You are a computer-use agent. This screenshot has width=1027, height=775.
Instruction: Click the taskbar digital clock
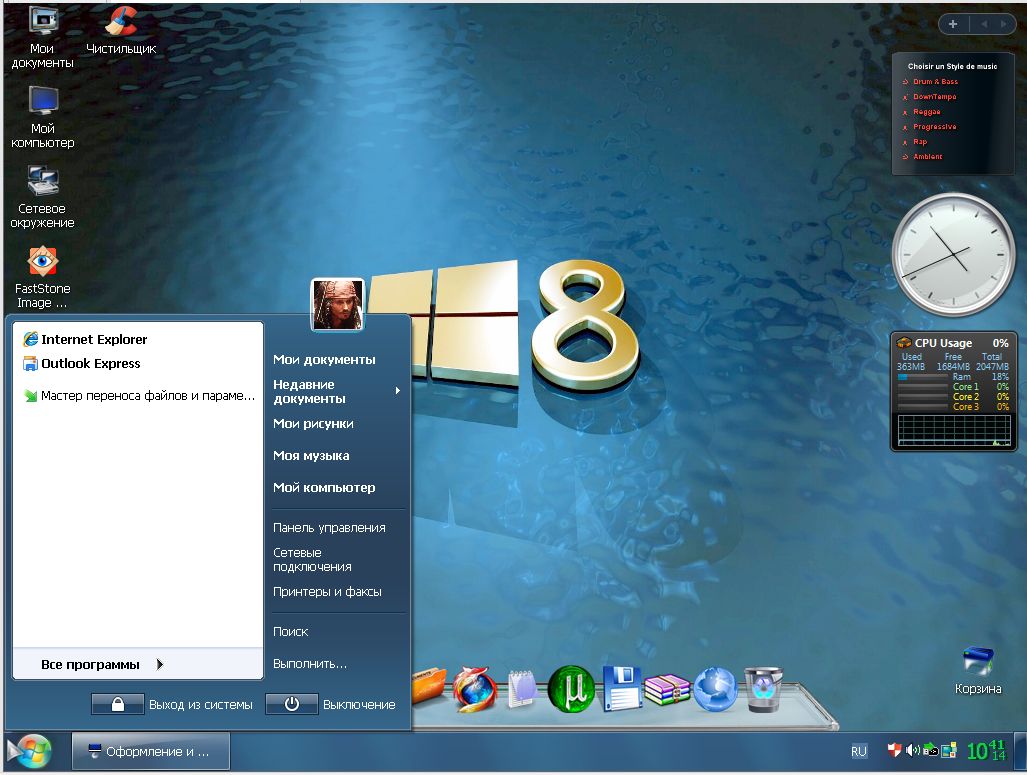tap(986, 751)
